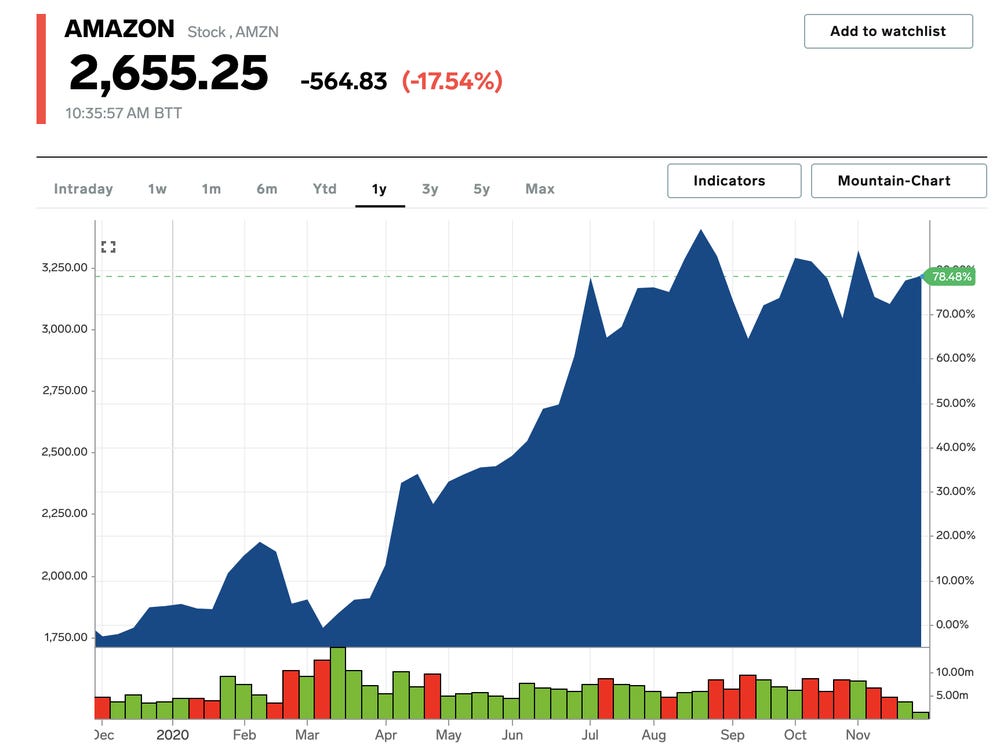Click the 3,000.00 y-axis label
1000x750 pixels.
pyautogui.click(x=64, y=329)
